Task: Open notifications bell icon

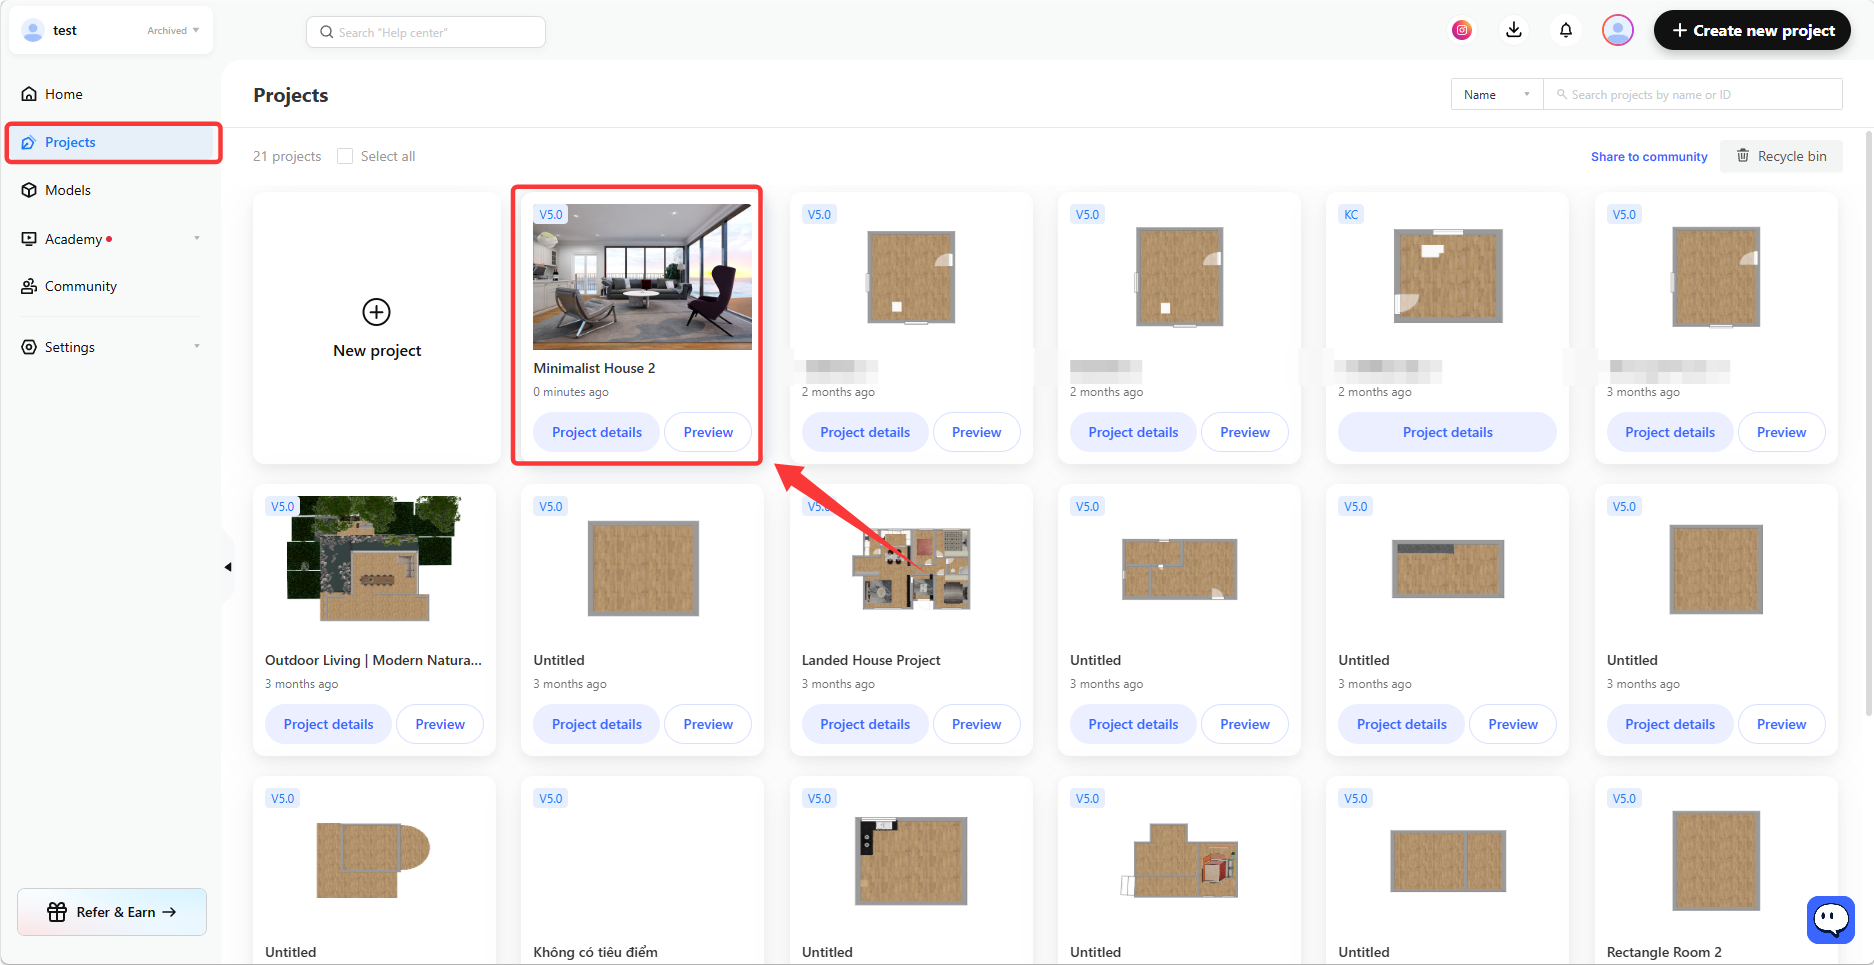Action: [x=1566, y=30]
